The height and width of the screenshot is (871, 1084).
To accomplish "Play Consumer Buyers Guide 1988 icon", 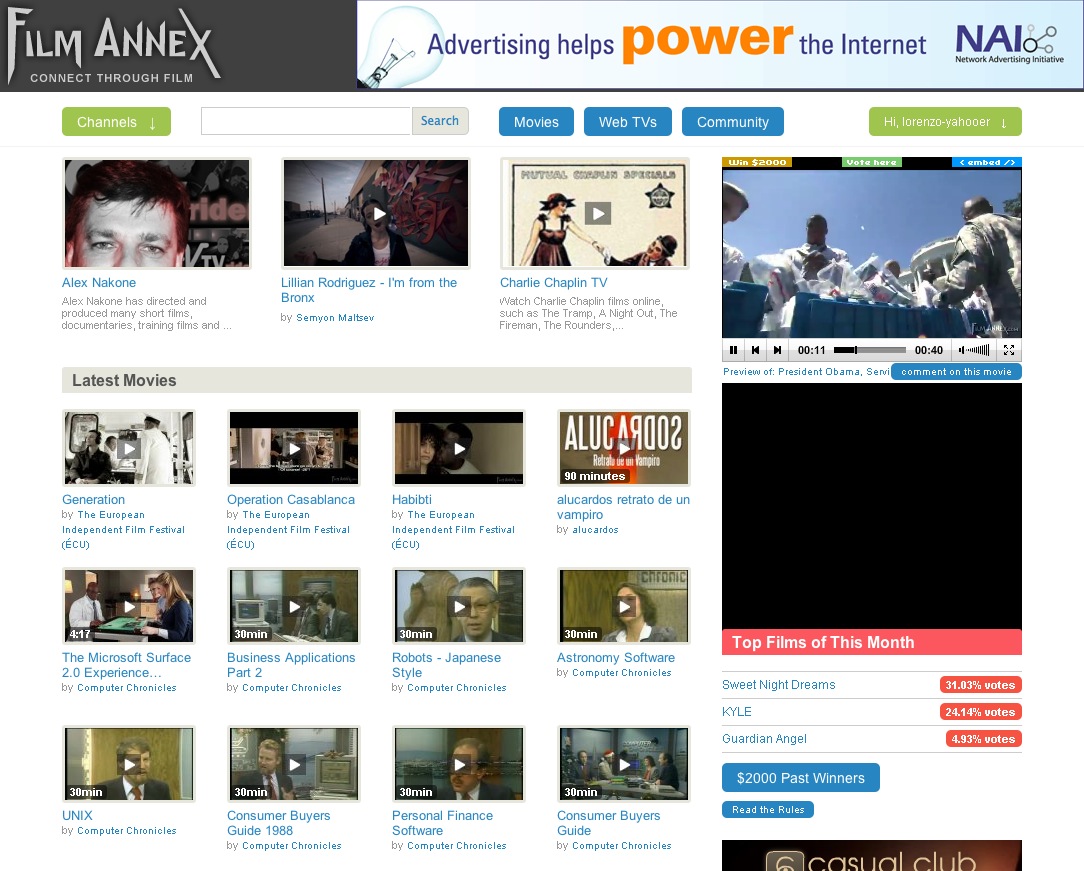I will pyautogui.click(x=295, y=765).
